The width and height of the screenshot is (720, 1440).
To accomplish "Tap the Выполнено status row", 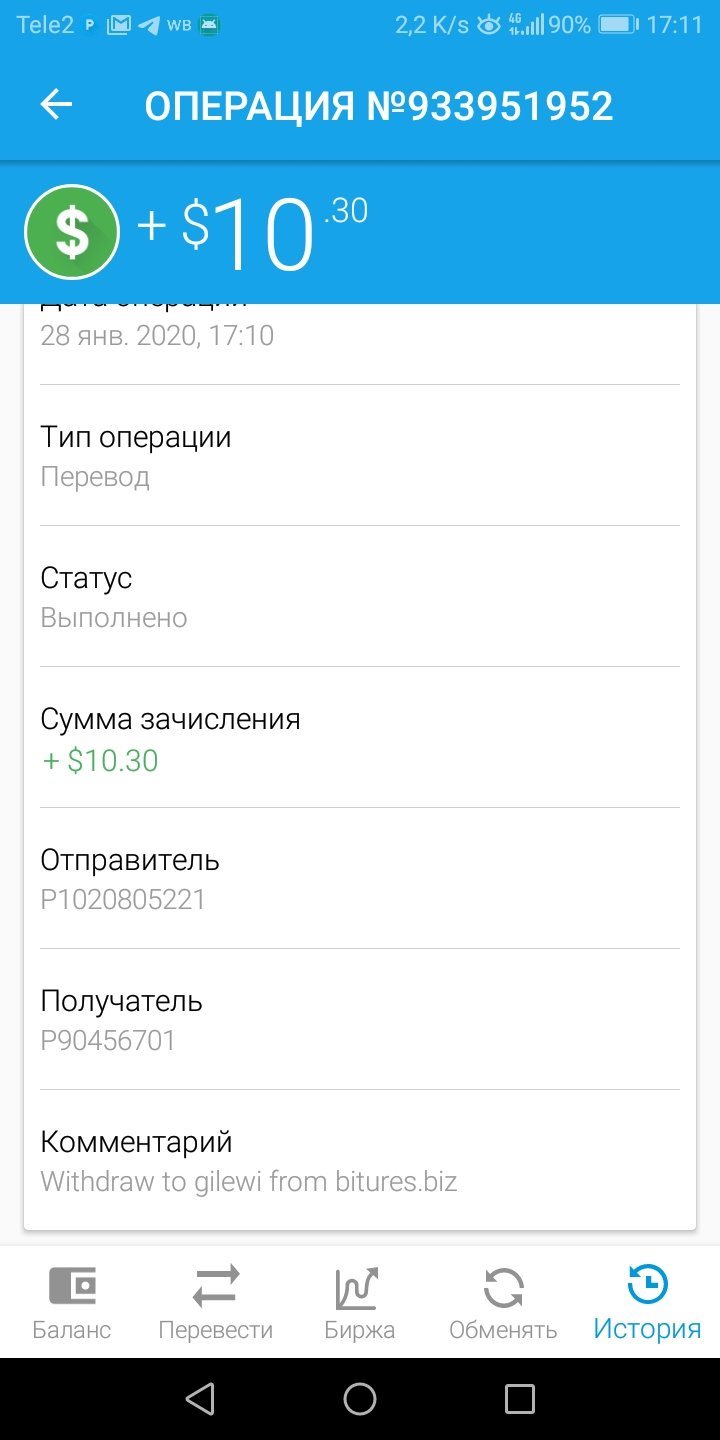I will click(x=360, y=596).
